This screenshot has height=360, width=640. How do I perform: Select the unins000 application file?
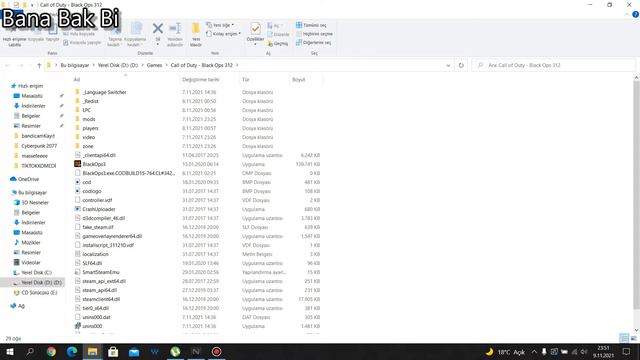tap(92, 326)
